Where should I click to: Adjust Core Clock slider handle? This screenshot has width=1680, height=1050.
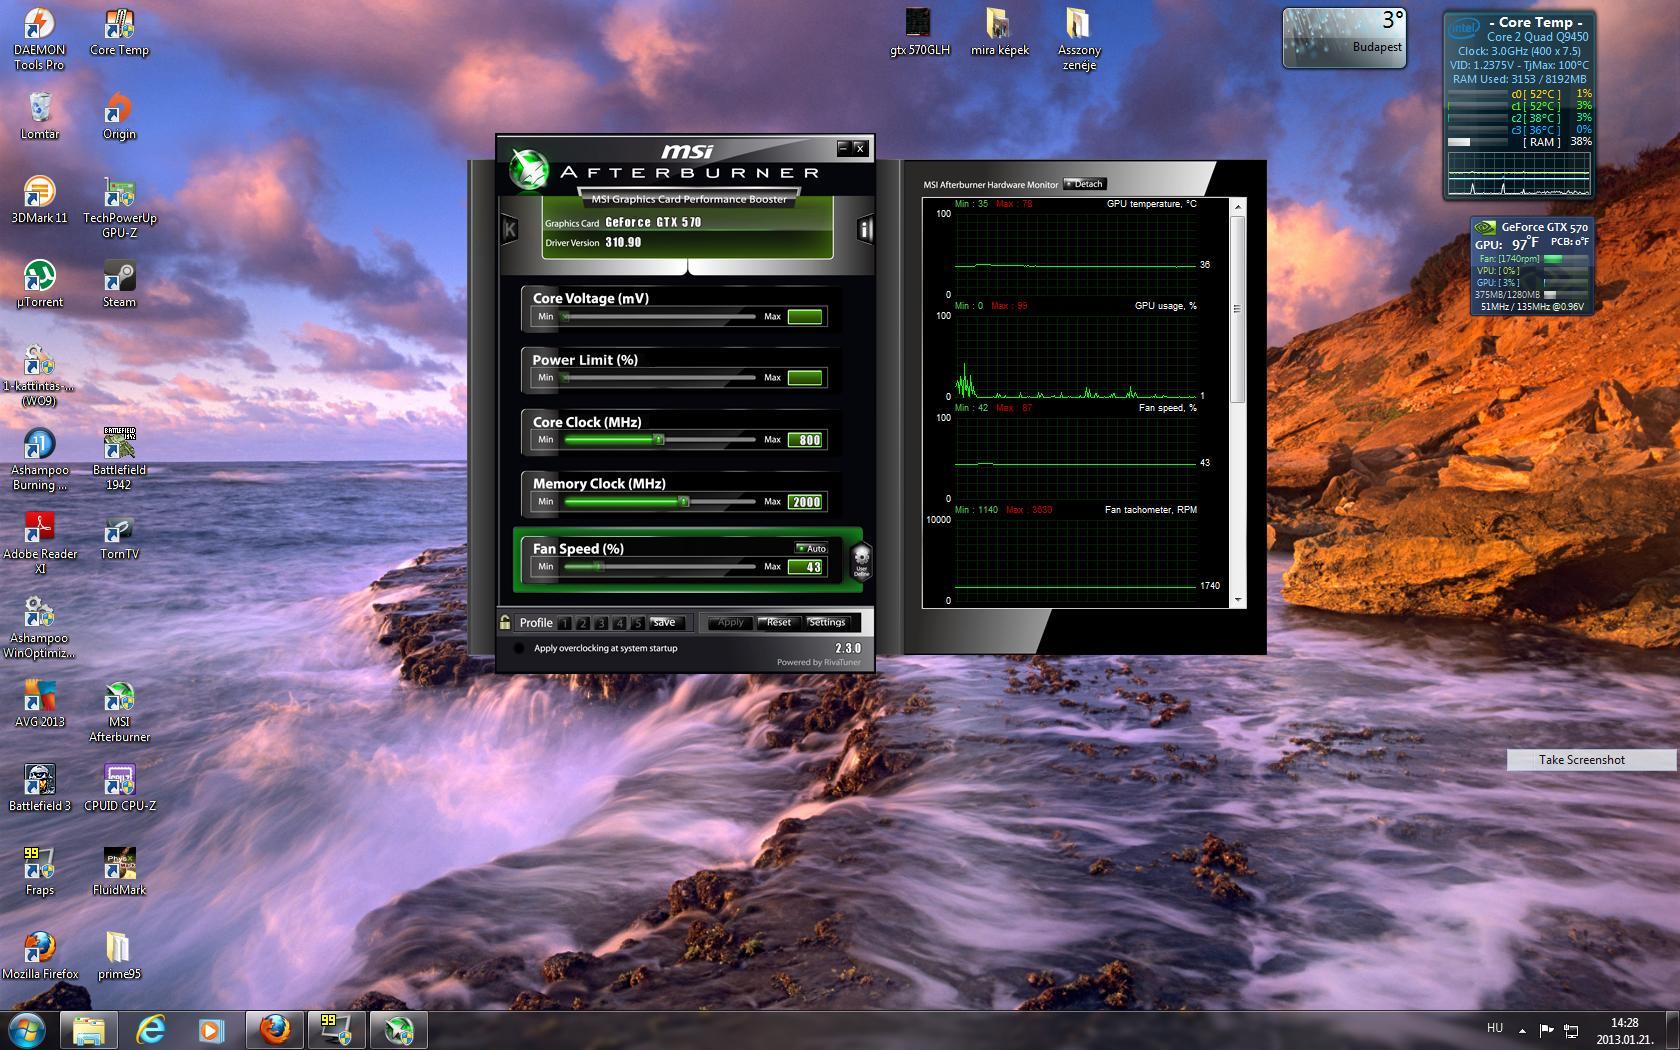[x=658, y=439]
